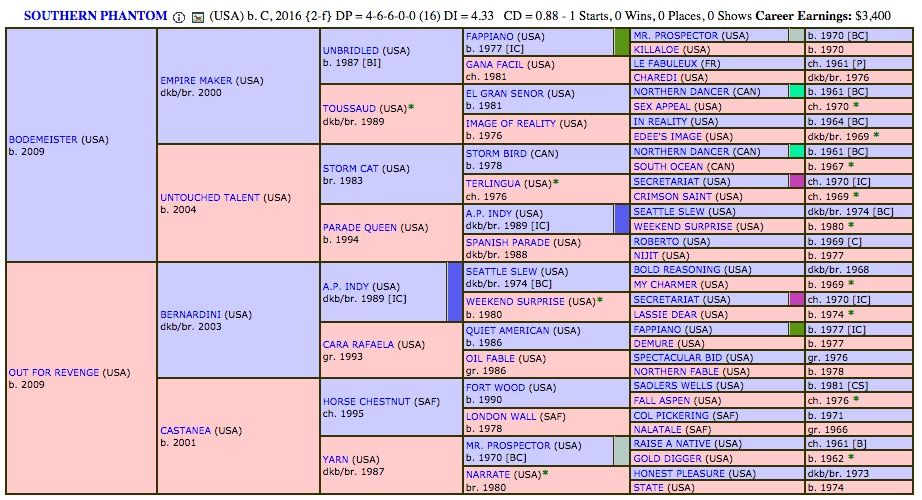This screenshot has height=500, width=922.
Task: Open GOLD DIGGER link
Action: 667,459
